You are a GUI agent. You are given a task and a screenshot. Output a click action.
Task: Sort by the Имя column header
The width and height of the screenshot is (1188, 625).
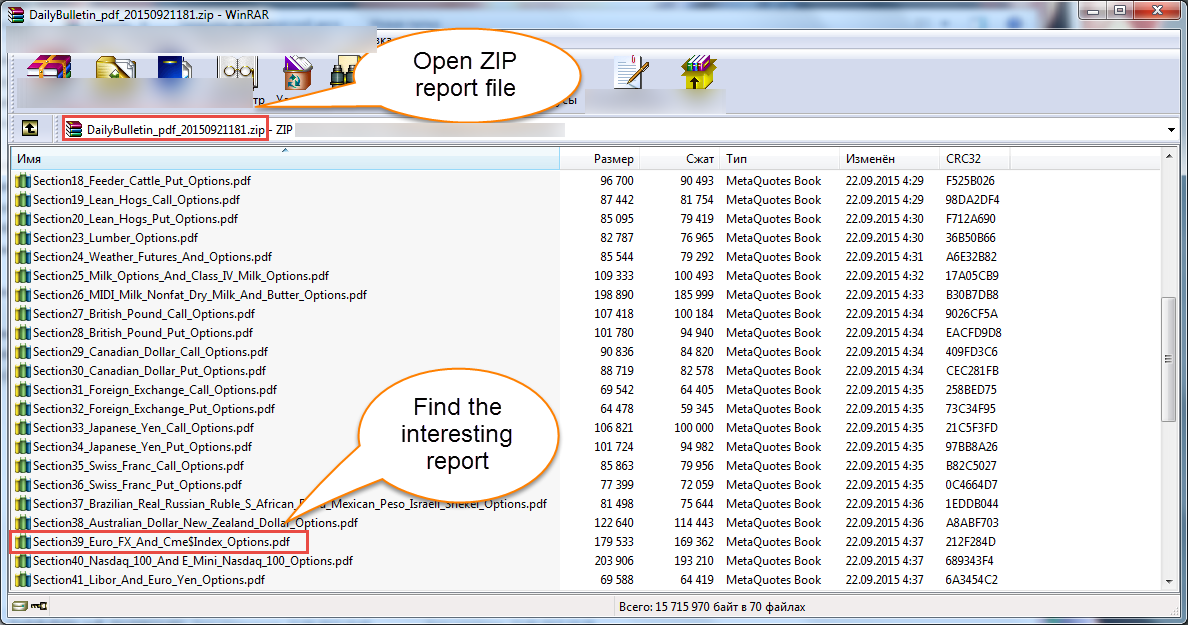[285, 158]
